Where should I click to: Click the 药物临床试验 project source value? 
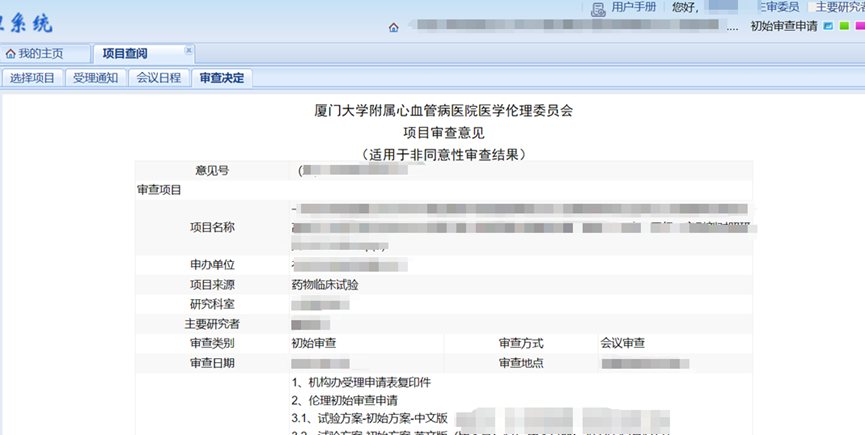[324, 285]
